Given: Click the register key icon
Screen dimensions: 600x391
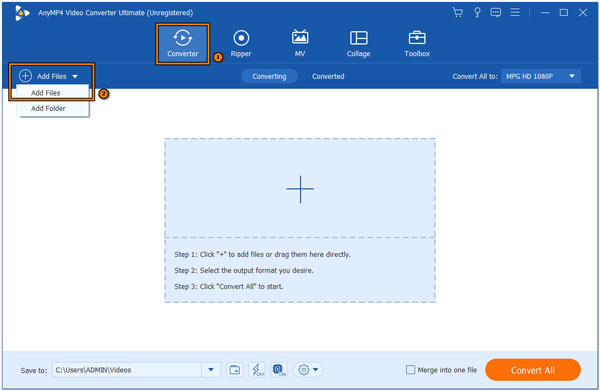Looking at the screenshot, I should (477, 13).
